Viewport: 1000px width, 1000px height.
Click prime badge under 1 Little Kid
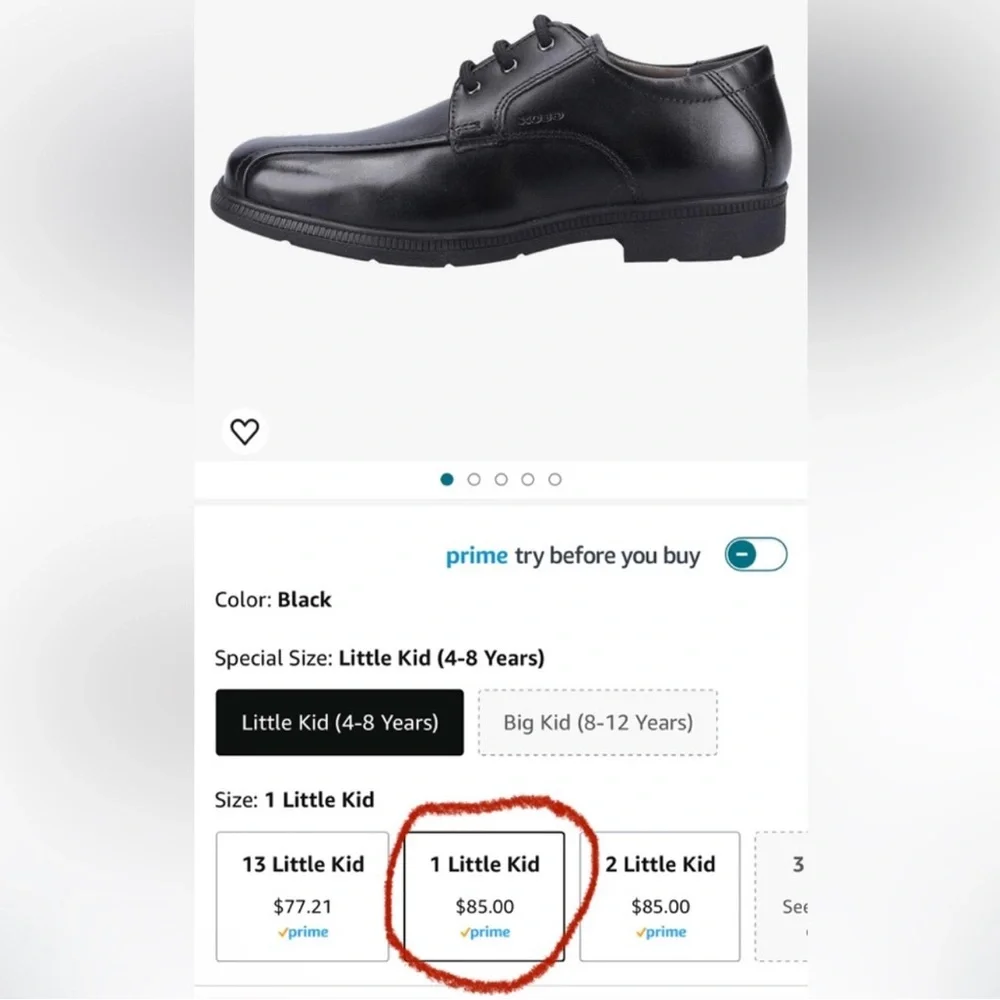coord(485,932)
